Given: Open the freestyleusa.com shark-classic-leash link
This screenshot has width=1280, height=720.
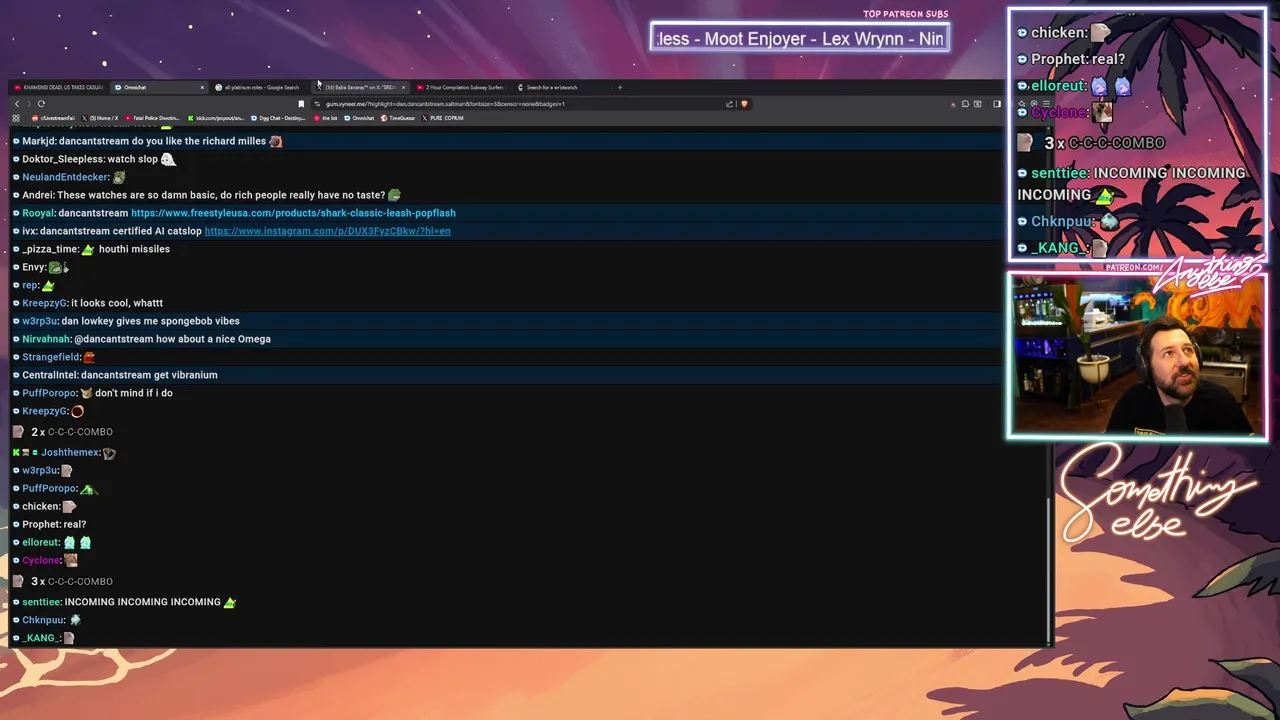Looking at the screenshot, I should tap(293, 213).
